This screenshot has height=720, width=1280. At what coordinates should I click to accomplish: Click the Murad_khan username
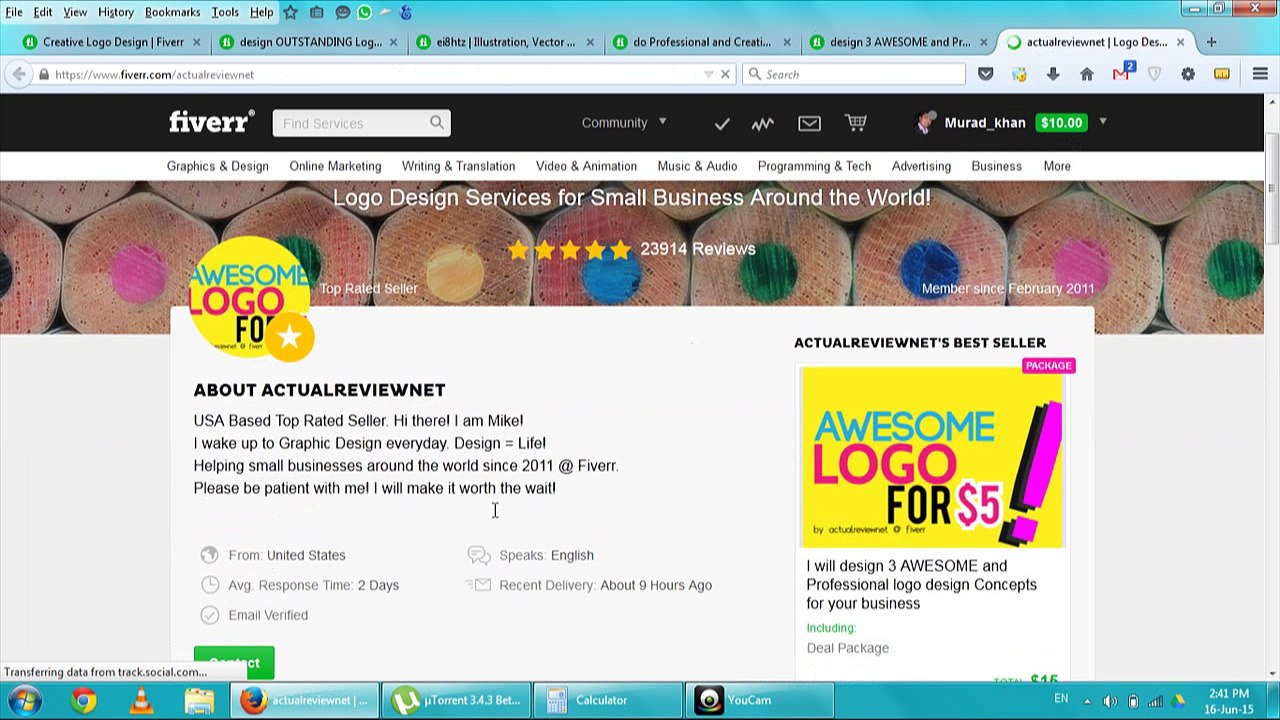[x=985, y=123]
